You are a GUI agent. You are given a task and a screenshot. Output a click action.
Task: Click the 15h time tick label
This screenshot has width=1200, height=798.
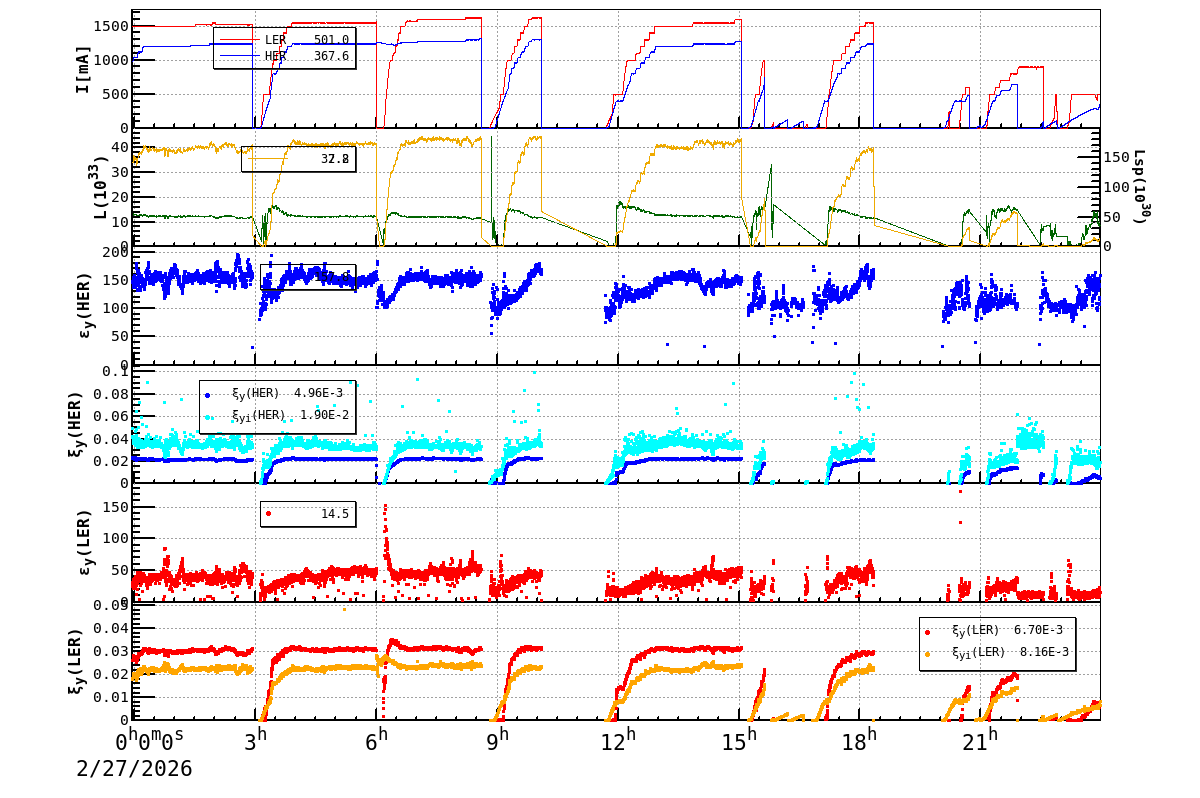coord(741,741)
